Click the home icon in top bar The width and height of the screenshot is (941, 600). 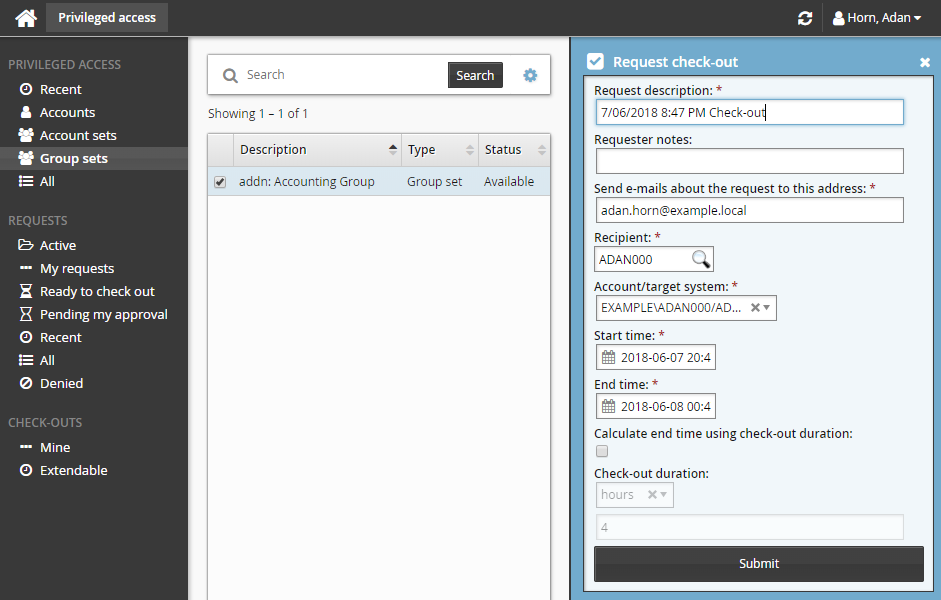(26, 18)
